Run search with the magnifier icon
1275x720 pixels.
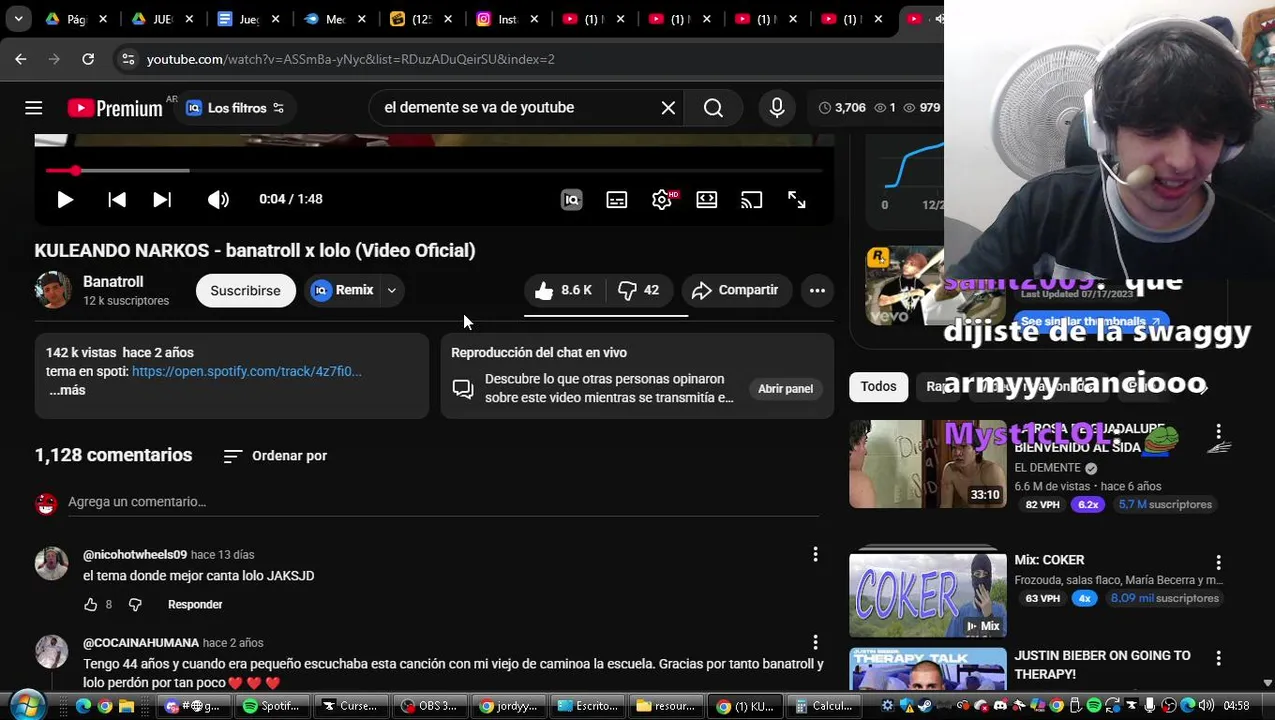click(713, 108)
